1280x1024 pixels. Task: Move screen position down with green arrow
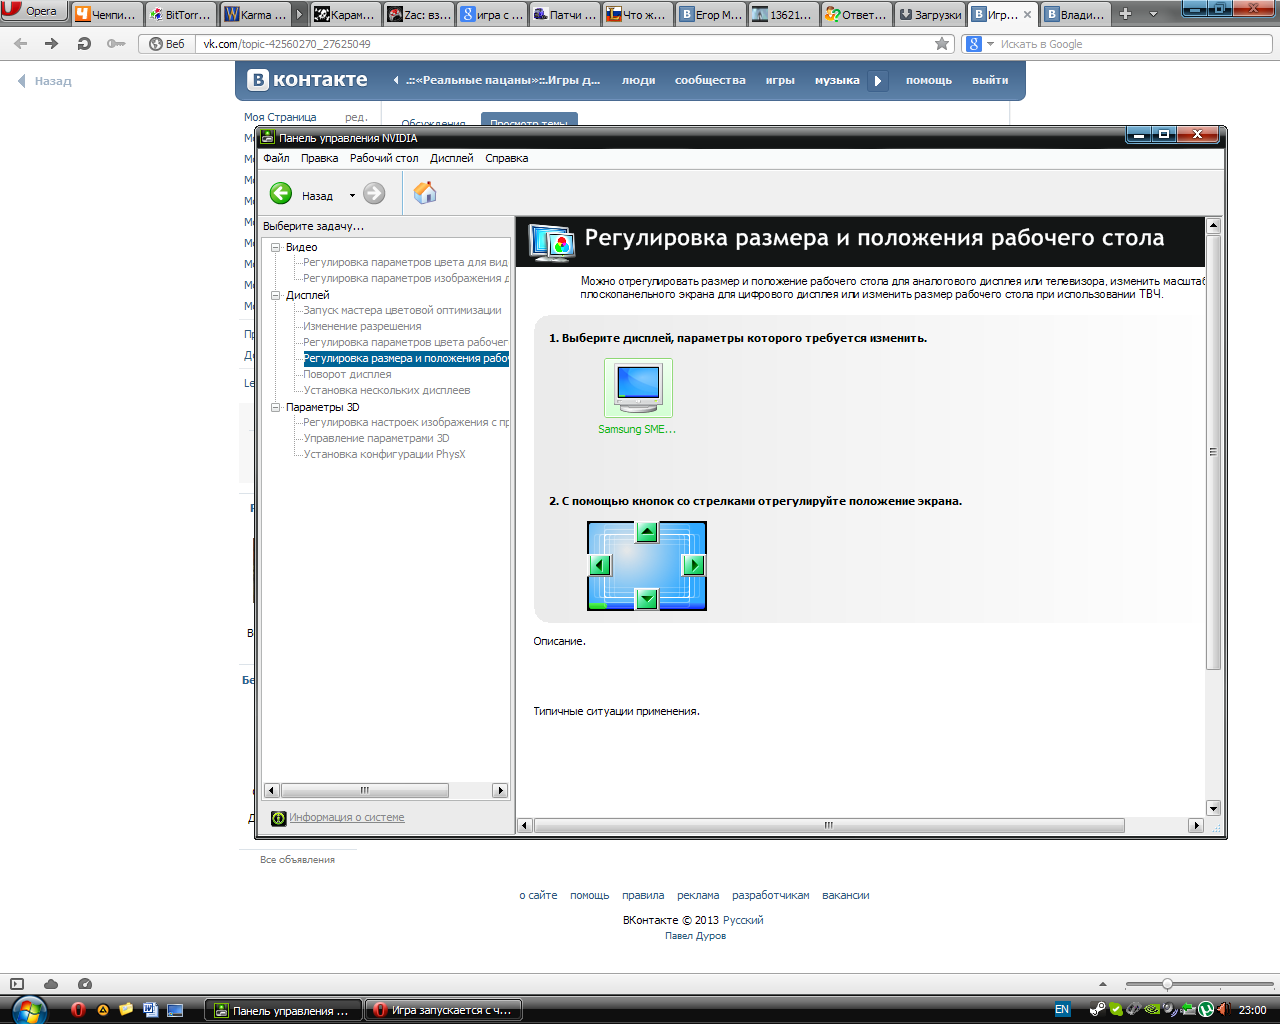click(x=647, y=599)
